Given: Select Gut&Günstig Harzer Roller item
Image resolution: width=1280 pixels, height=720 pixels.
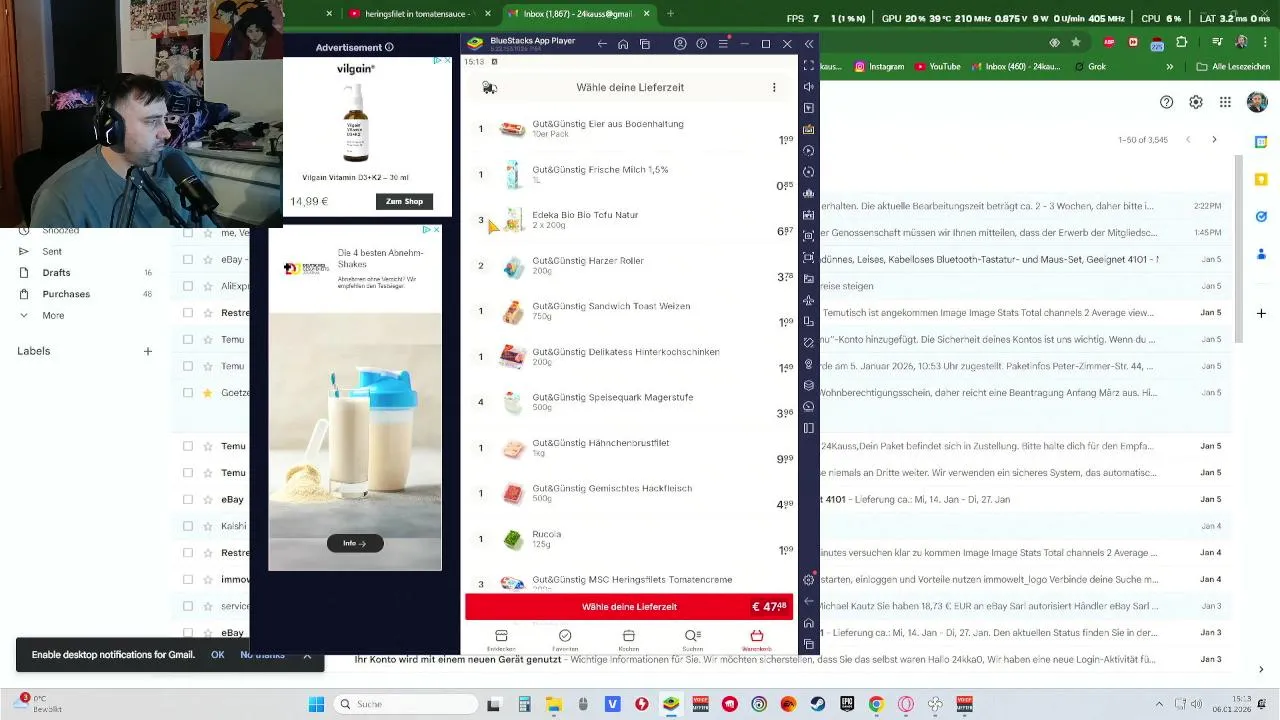Looking at the screenshot, I should pos(630,266).
